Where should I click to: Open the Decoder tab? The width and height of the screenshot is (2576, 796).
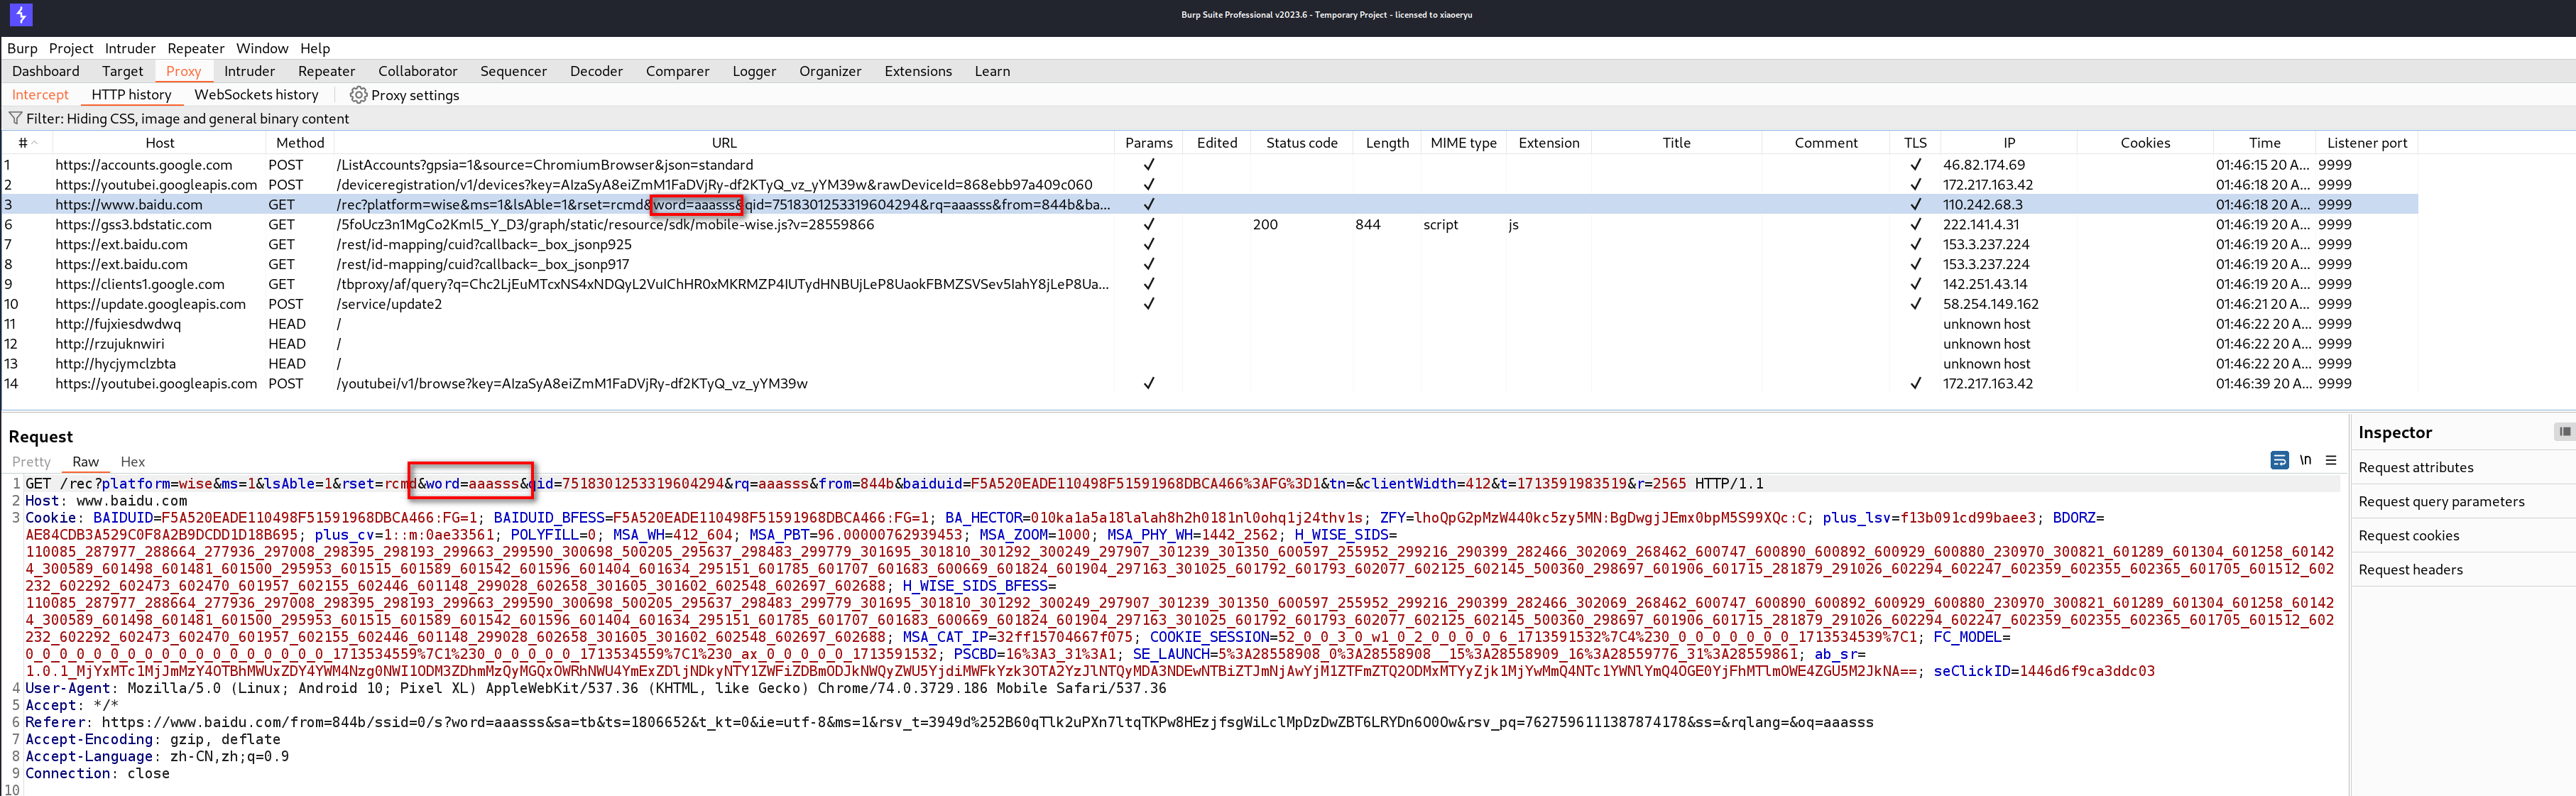coord(596,71)
